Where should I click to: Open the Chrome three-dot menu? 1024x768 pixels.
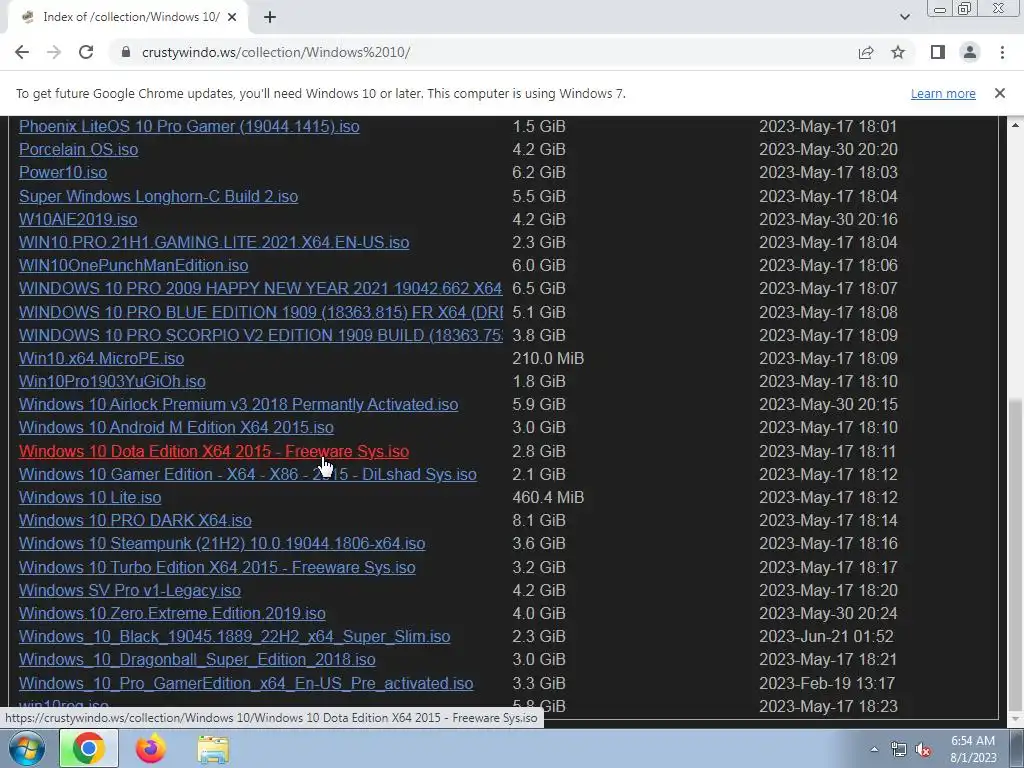[1002, 52]
